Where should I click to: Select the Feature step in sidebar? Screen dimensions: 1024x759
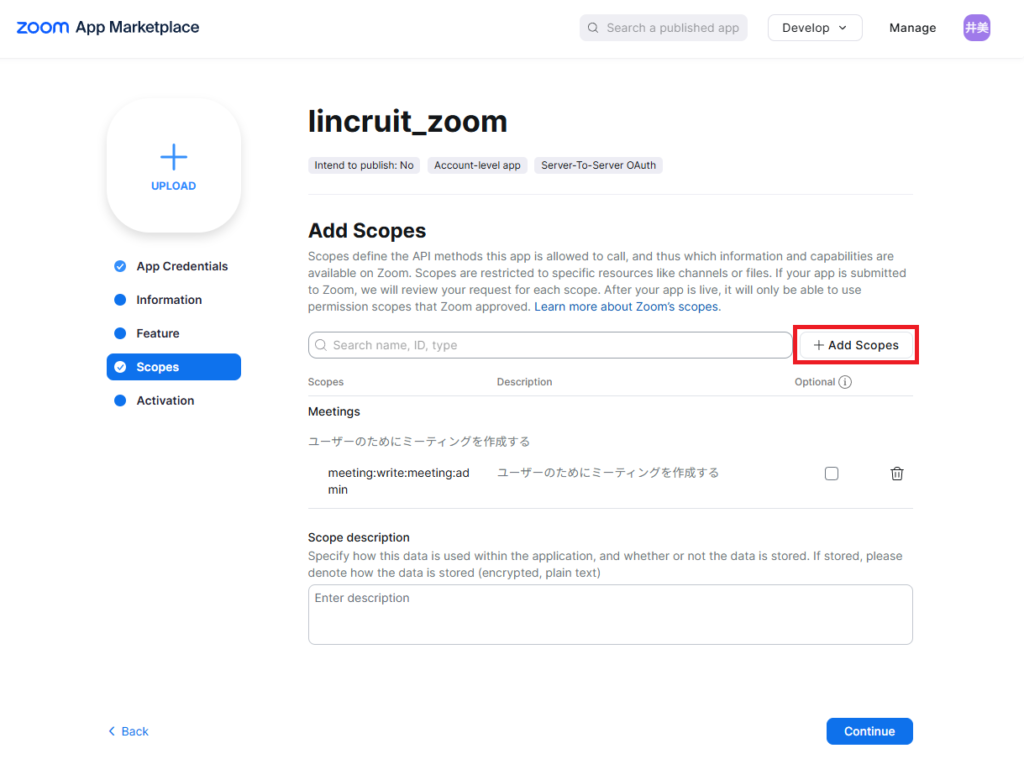point(158,333)
